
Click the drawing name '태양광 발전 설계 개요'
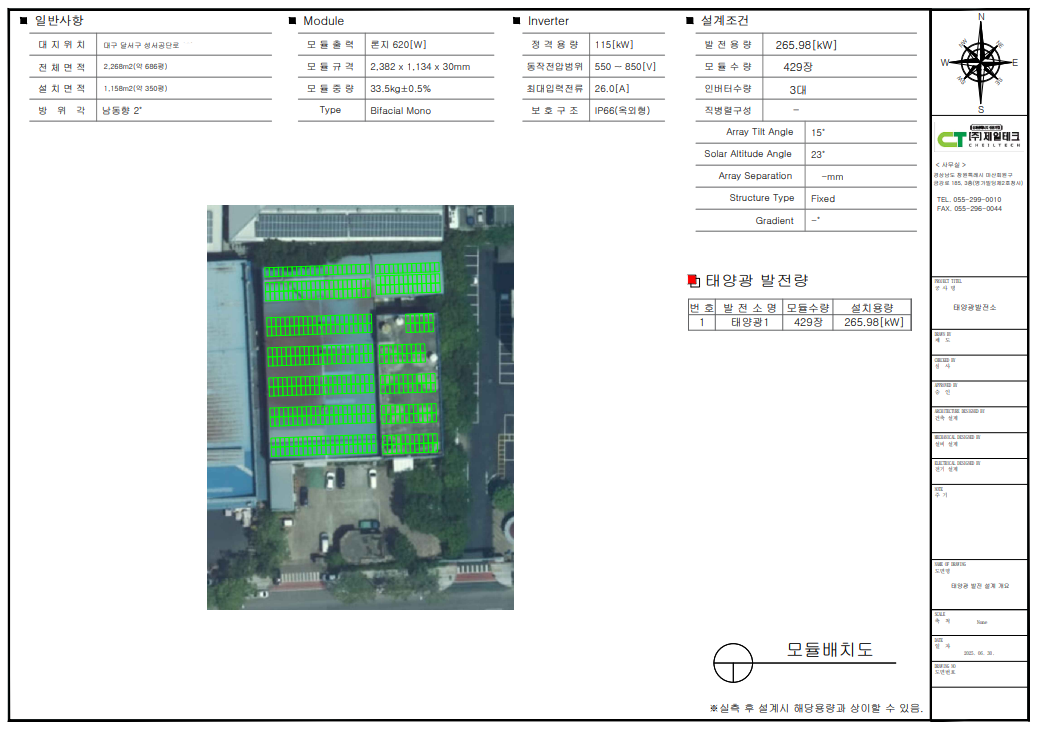point(980,586)
